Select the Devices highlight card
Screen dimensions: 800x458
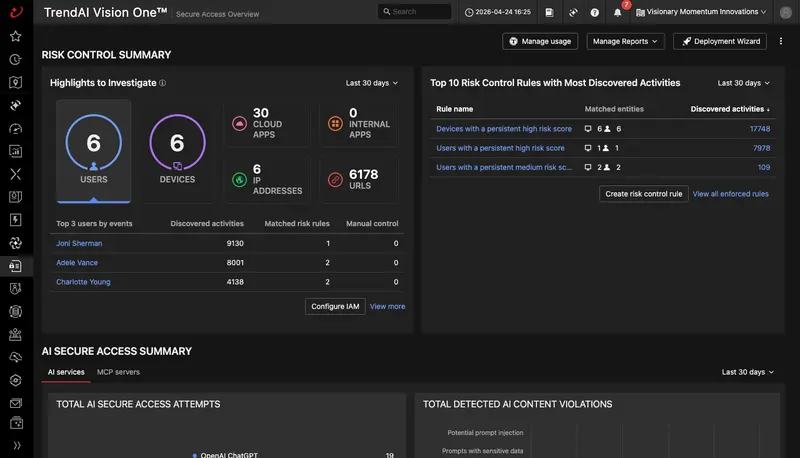177,151
